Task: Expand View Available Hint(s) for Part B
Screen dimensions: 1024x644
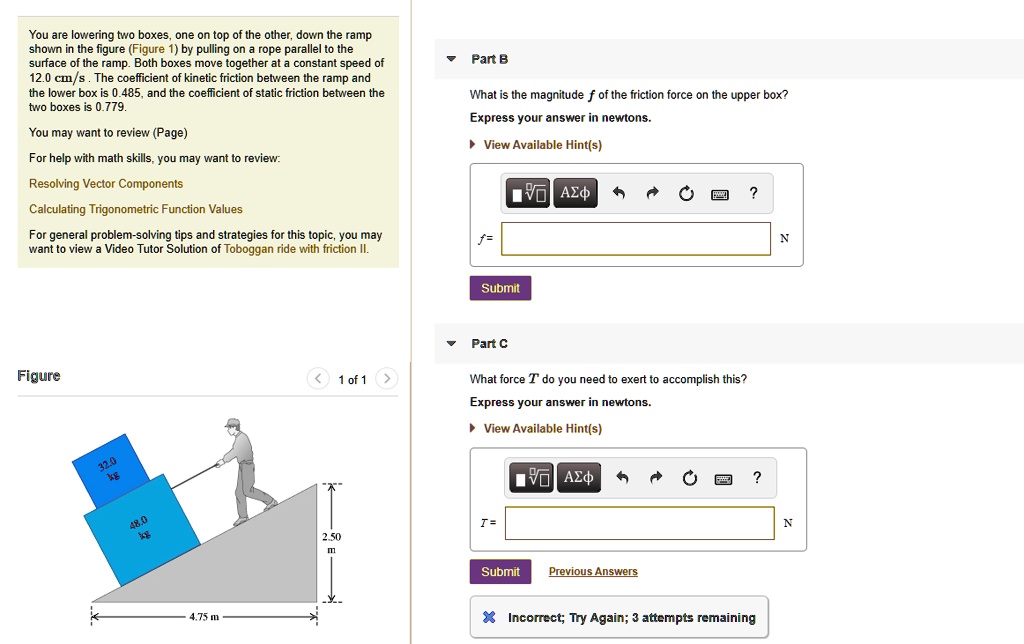Action: coord(542,145)
